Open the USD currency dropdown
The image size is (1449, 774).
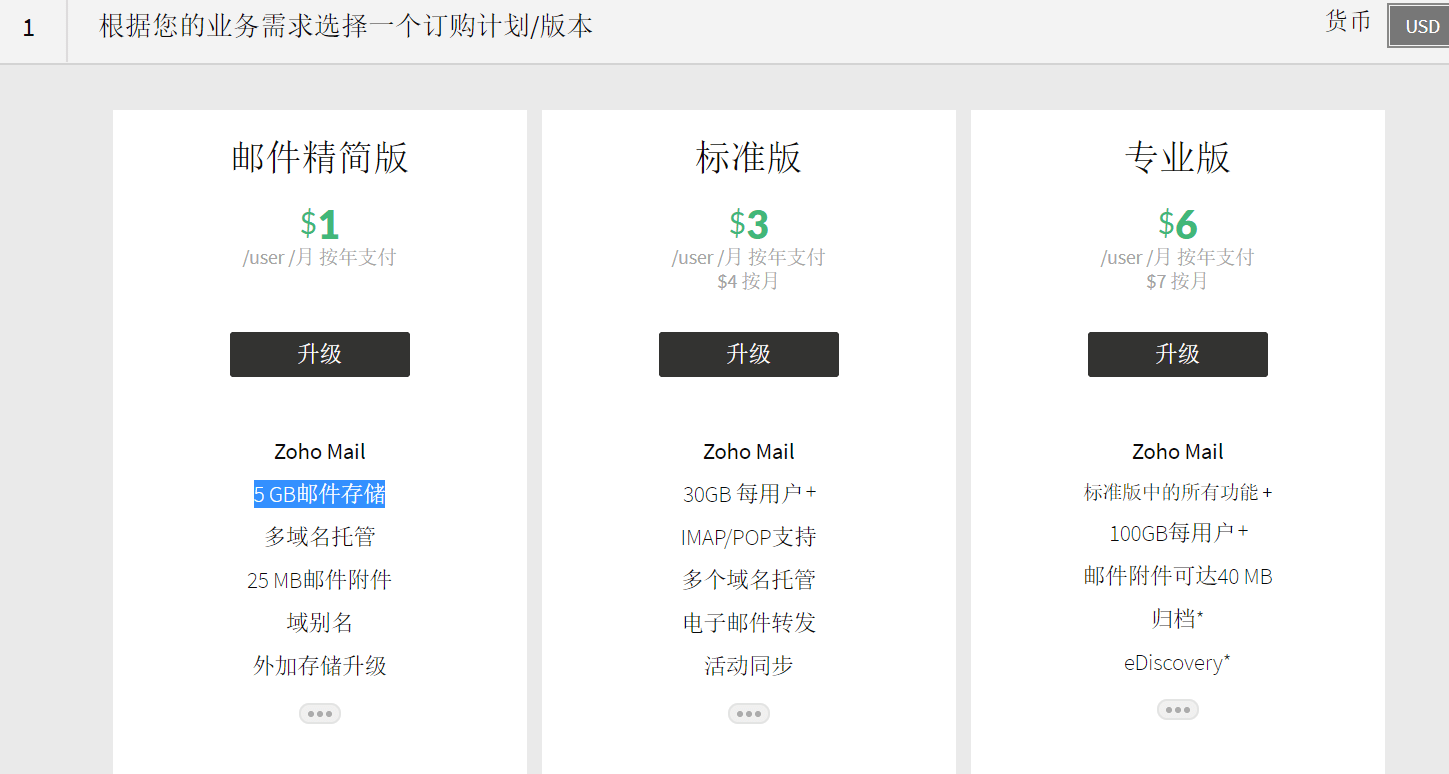click(1419, 26)
